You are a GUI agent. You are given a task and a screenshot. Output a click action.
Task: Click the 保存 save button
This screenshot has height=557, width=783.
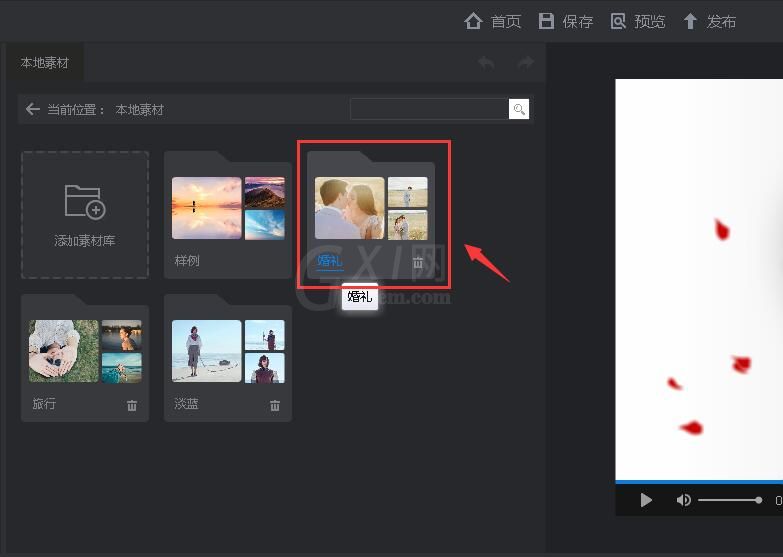566,21
